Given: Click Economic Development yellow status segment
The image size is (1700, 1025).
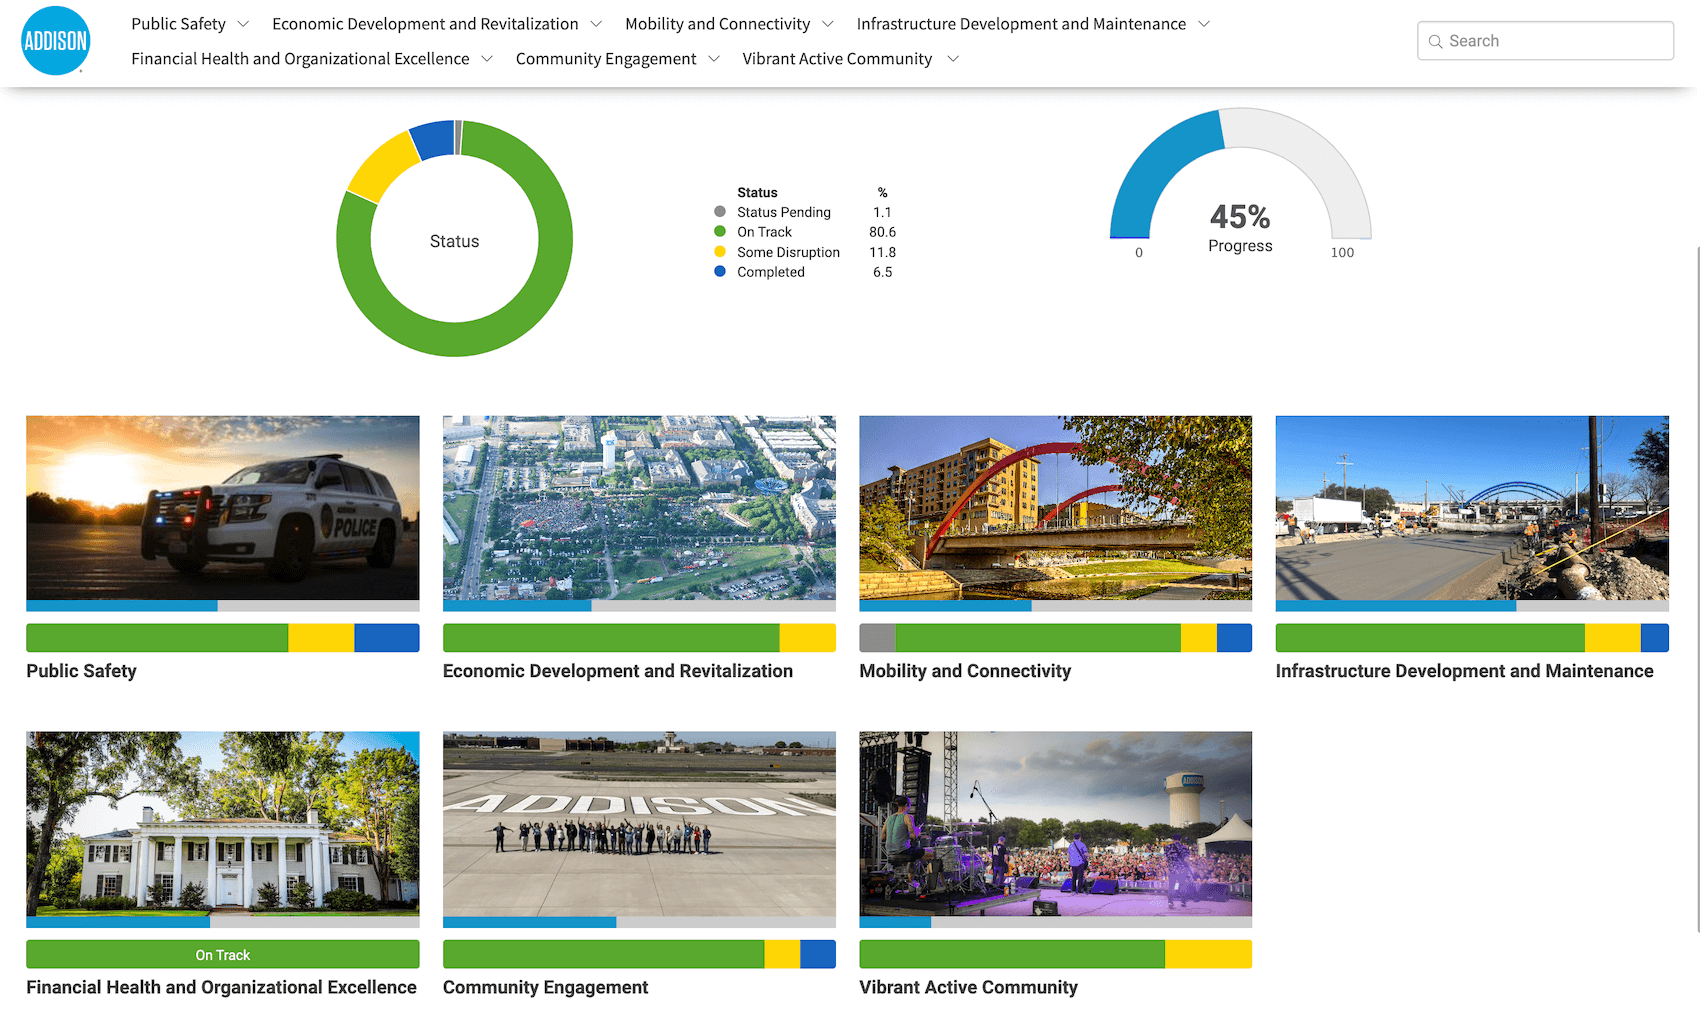Looking at the screenshot, I should [807, 638].
